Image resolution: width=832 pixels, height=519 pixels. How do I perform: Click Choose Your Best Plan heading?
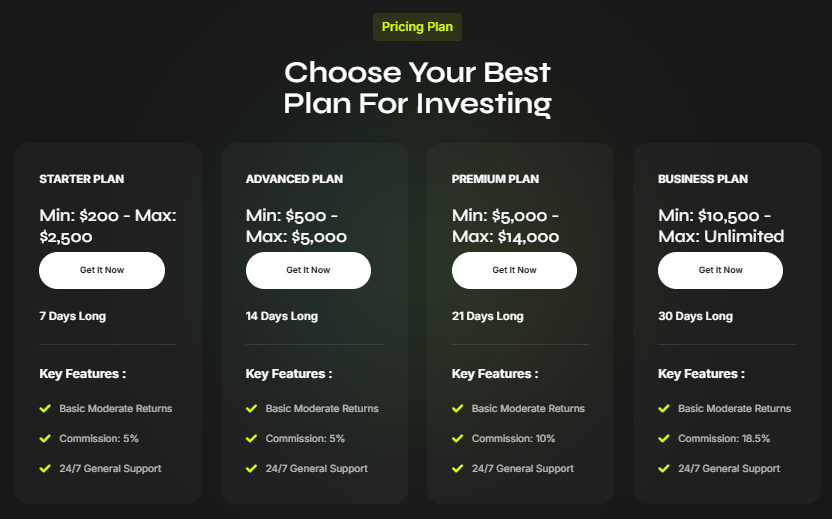417,88
